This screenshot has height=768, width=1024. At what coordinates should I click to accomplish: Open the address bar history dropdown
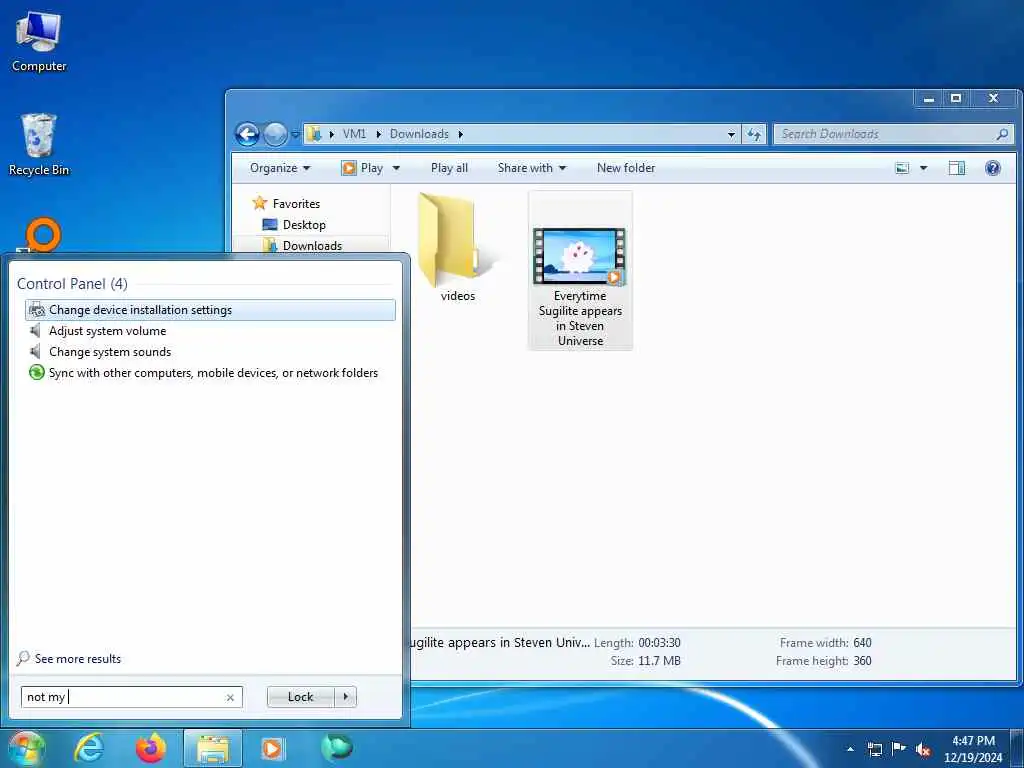click(731, 135)
